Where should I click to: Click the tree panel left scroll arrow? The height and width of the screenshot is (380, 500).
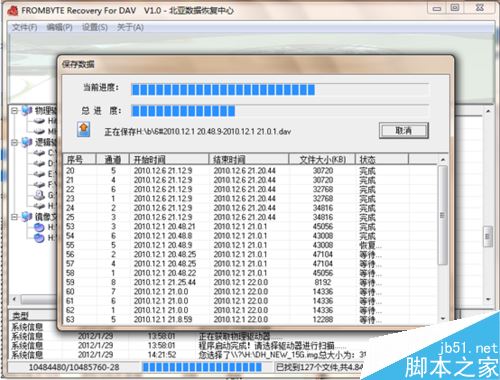14,299
